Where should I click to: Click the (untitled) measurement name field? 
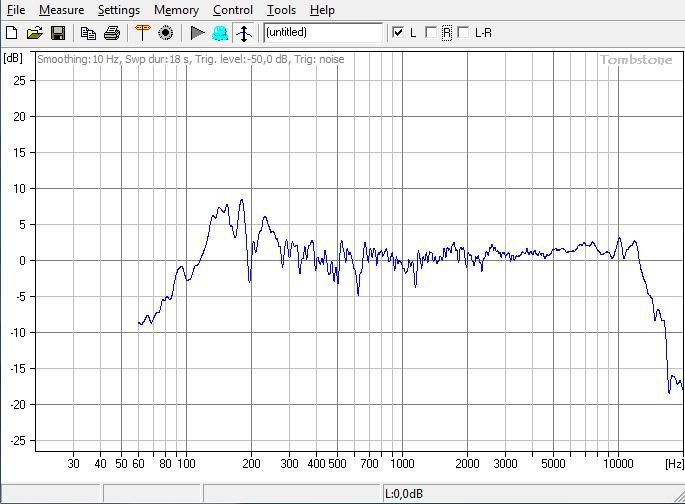click(322, 33)
